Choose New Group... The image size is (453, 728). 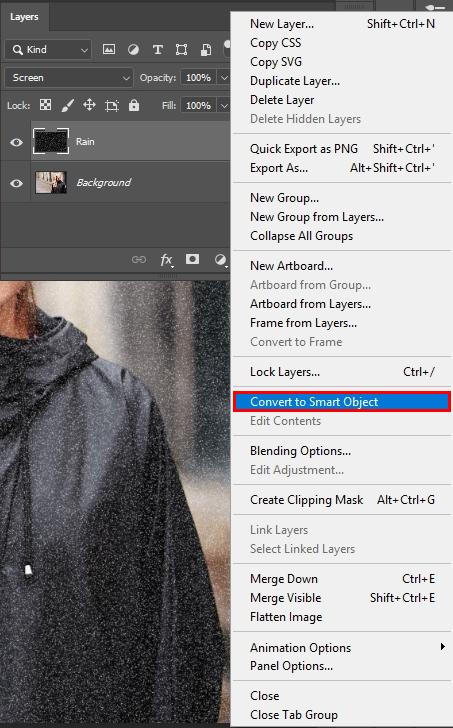284,198
